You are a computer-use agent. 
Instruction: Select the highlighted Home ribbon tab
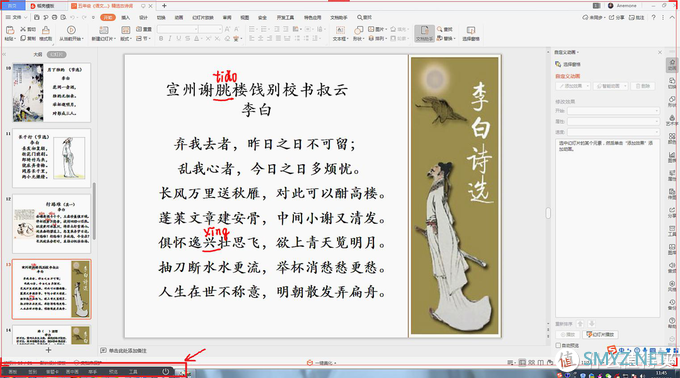108,17
